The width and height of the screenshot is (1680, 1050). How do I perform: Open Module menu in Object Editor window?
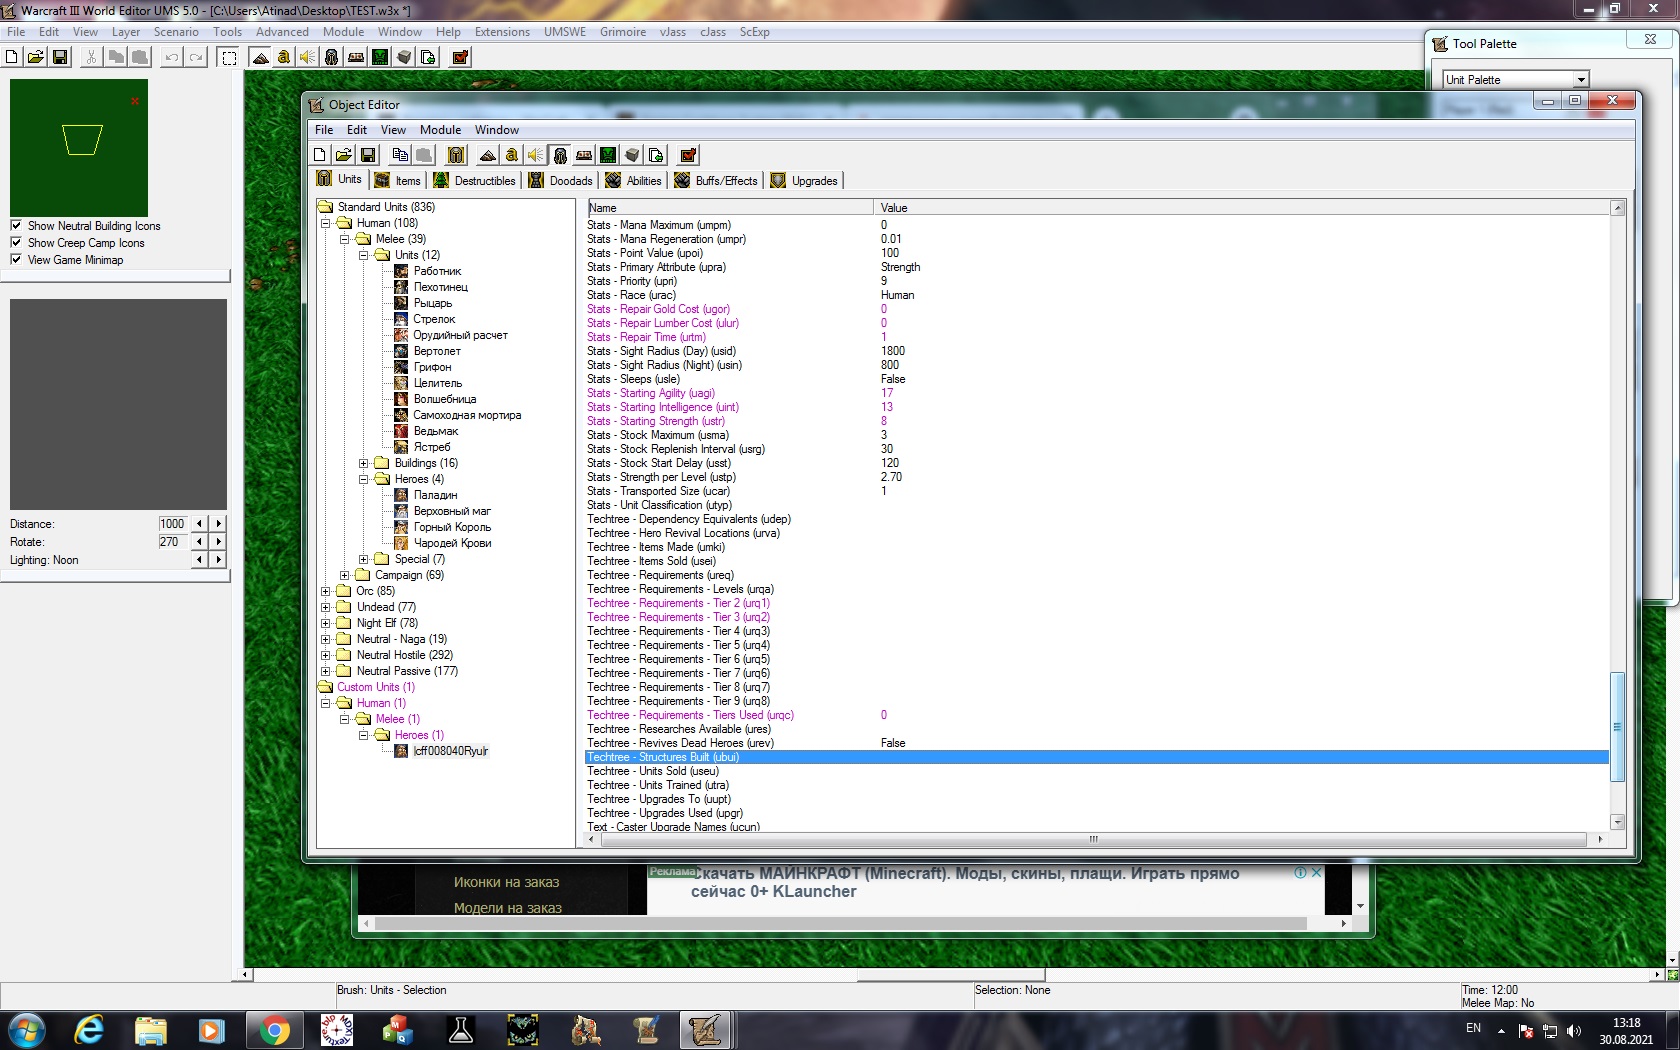coord(440,130)
